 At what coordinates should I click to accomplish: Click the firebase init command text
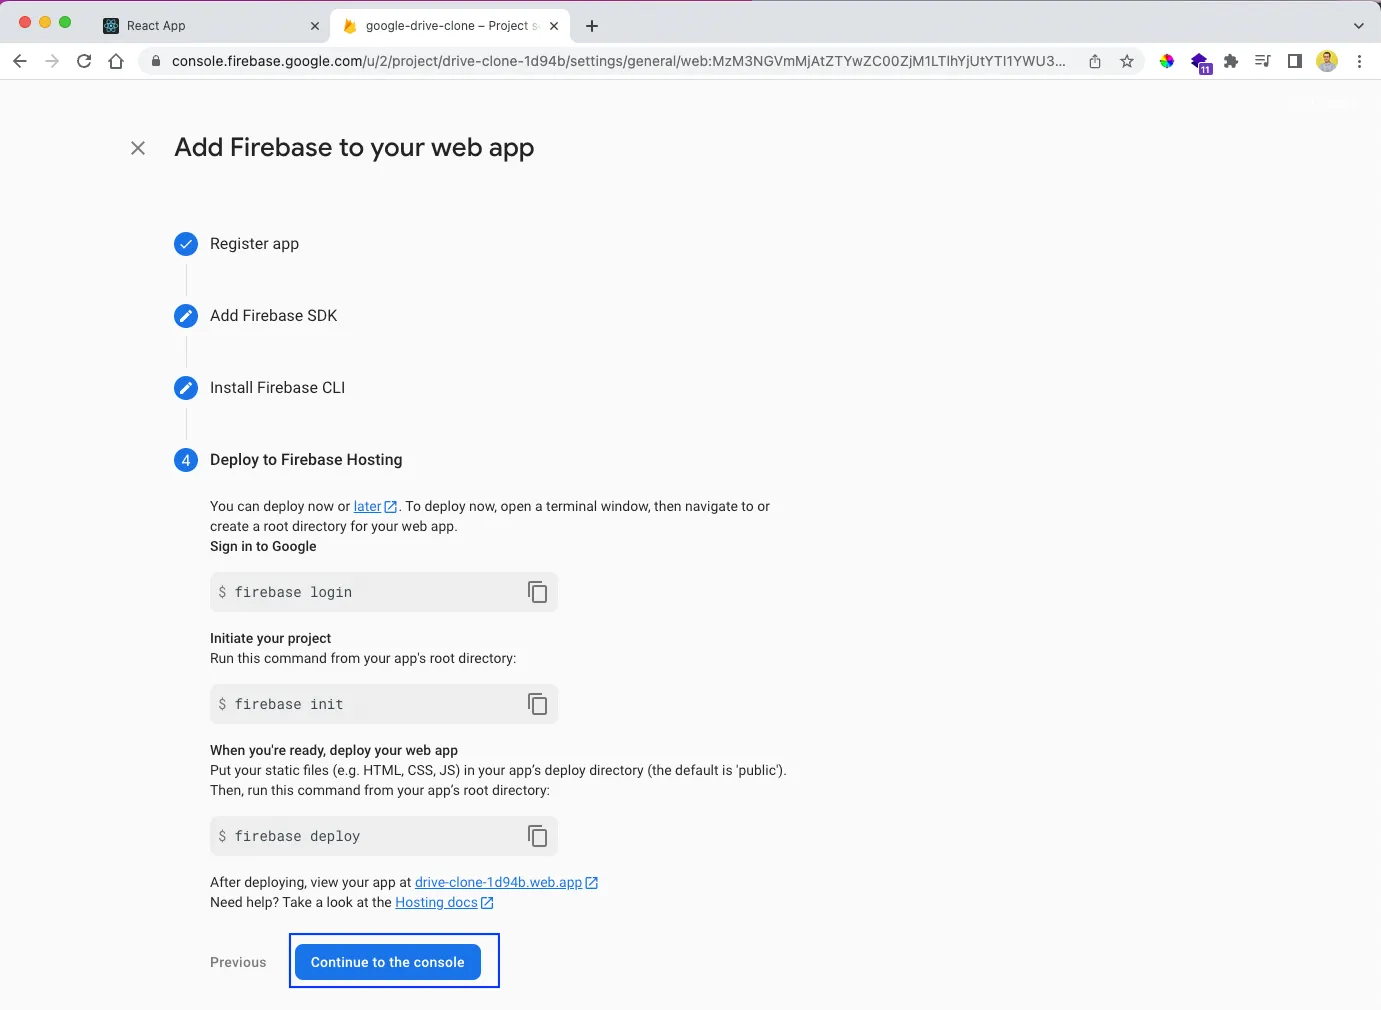pos(289,704)
